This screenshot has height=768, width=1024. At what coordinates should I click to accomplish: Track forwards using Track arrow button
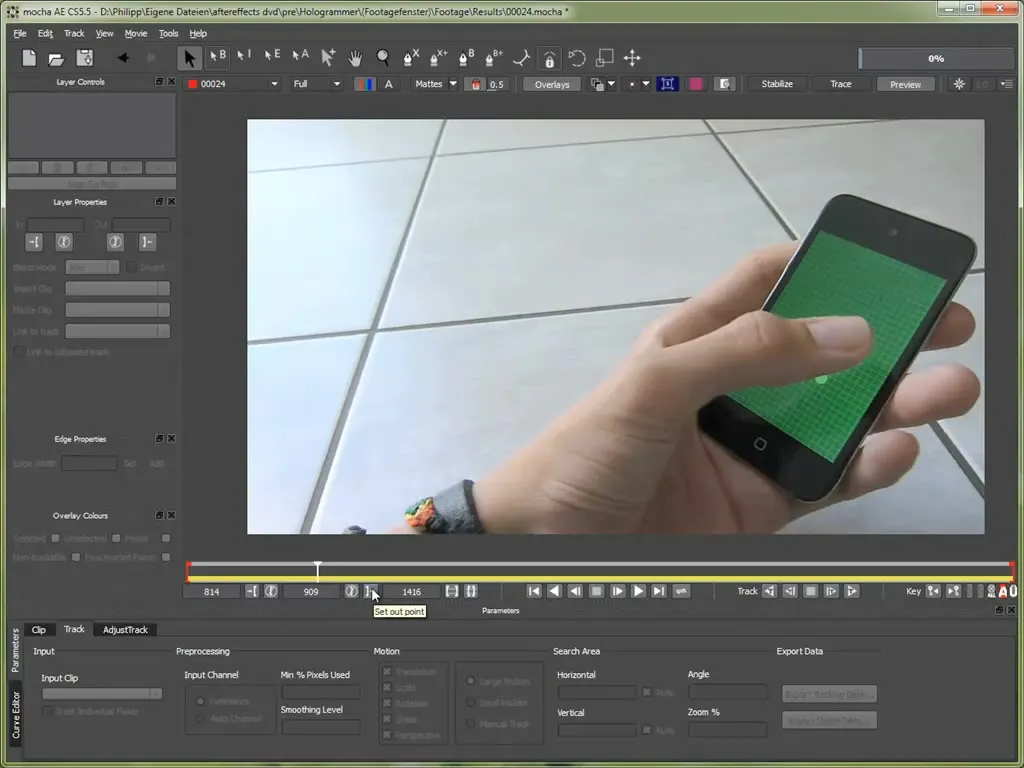click(852, 591)
